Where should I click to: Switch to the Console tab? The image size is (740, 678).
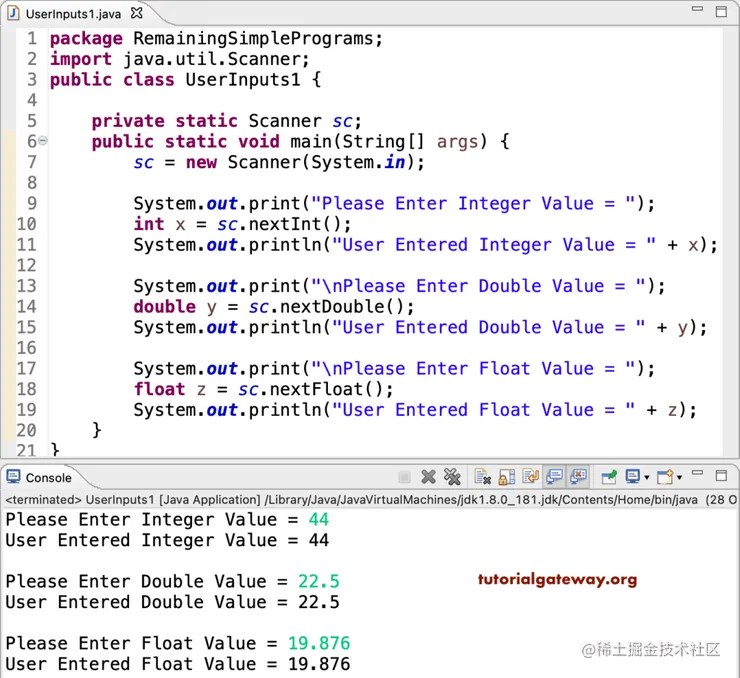[48, 478]
